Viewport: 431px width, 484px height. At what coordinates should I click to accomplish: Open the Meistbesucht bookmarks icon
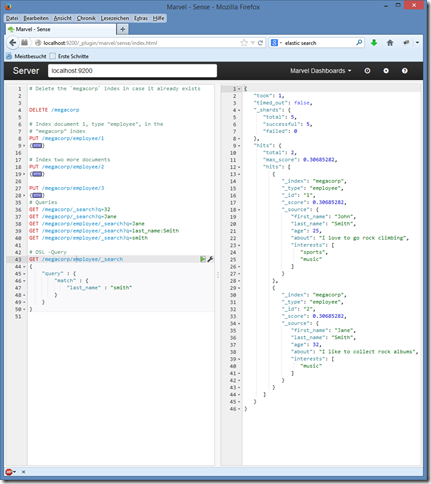tap(9, 56)
